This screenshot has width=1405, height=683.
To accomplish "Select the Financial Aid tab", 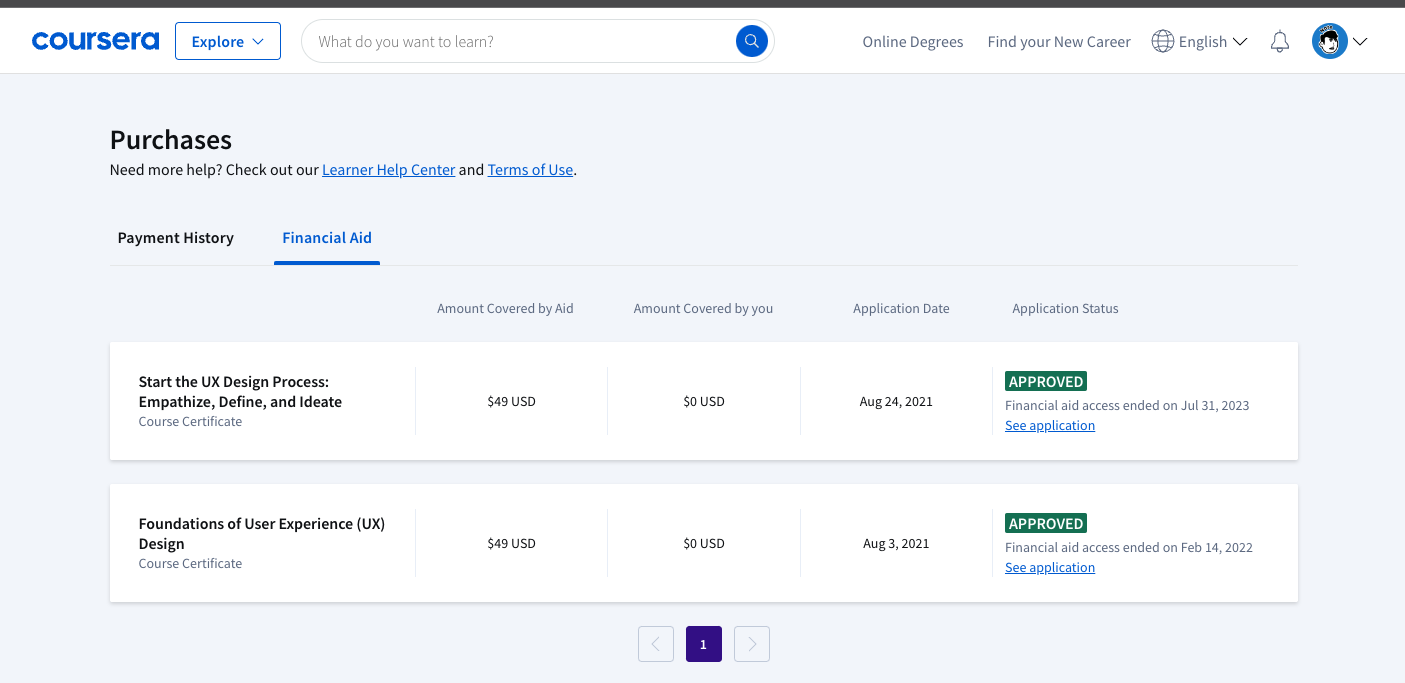I will point(327,238).
